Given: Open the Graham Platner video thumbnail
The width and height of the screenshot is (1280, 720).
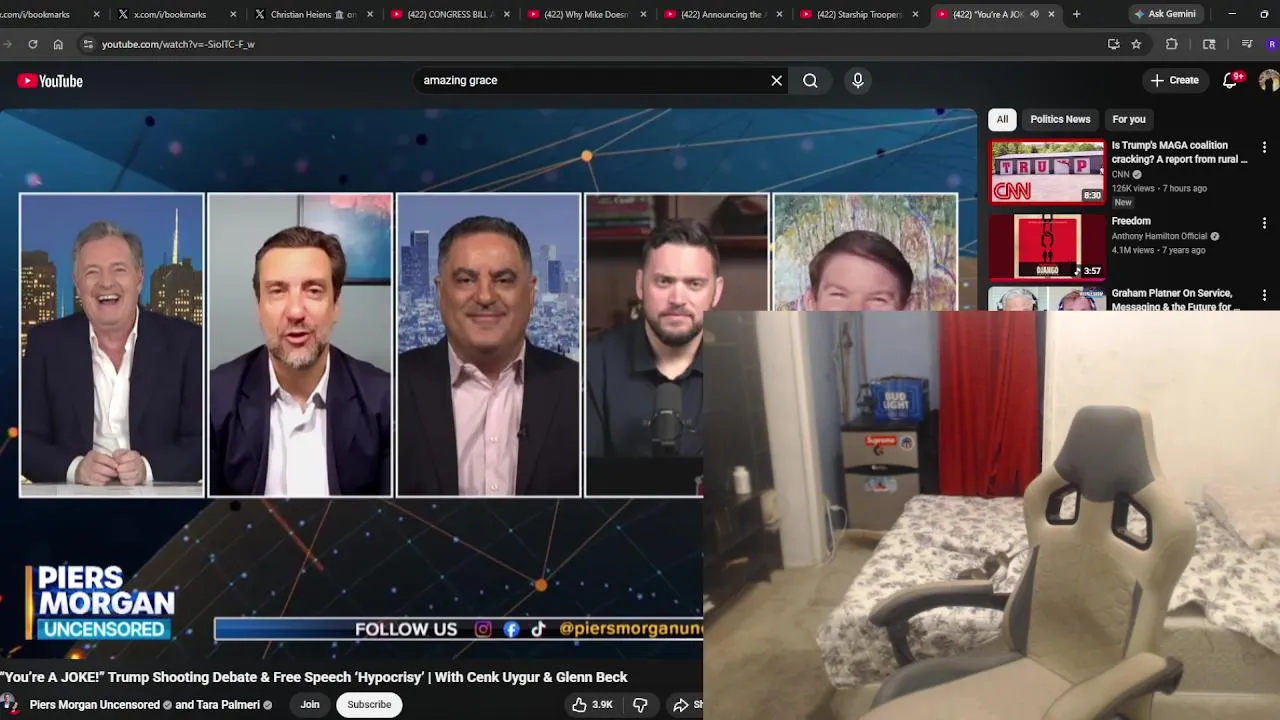Looking at the screenshot, I should [x=1047, y=300].
